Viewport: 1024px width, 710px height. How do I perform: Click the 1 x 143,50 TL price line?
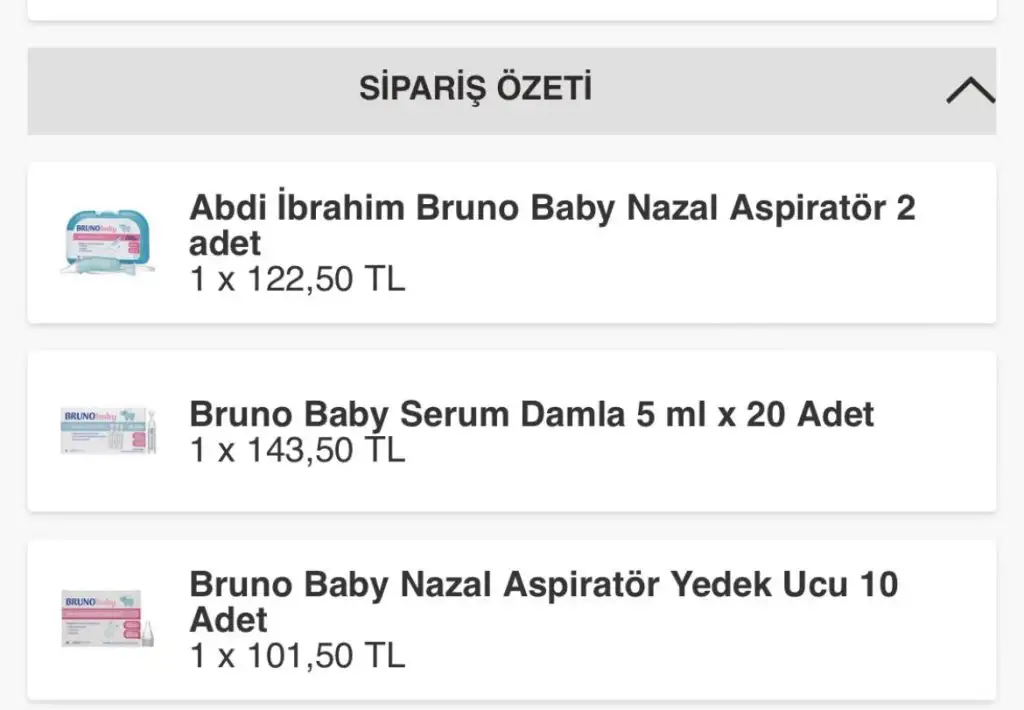click(297, 451)
